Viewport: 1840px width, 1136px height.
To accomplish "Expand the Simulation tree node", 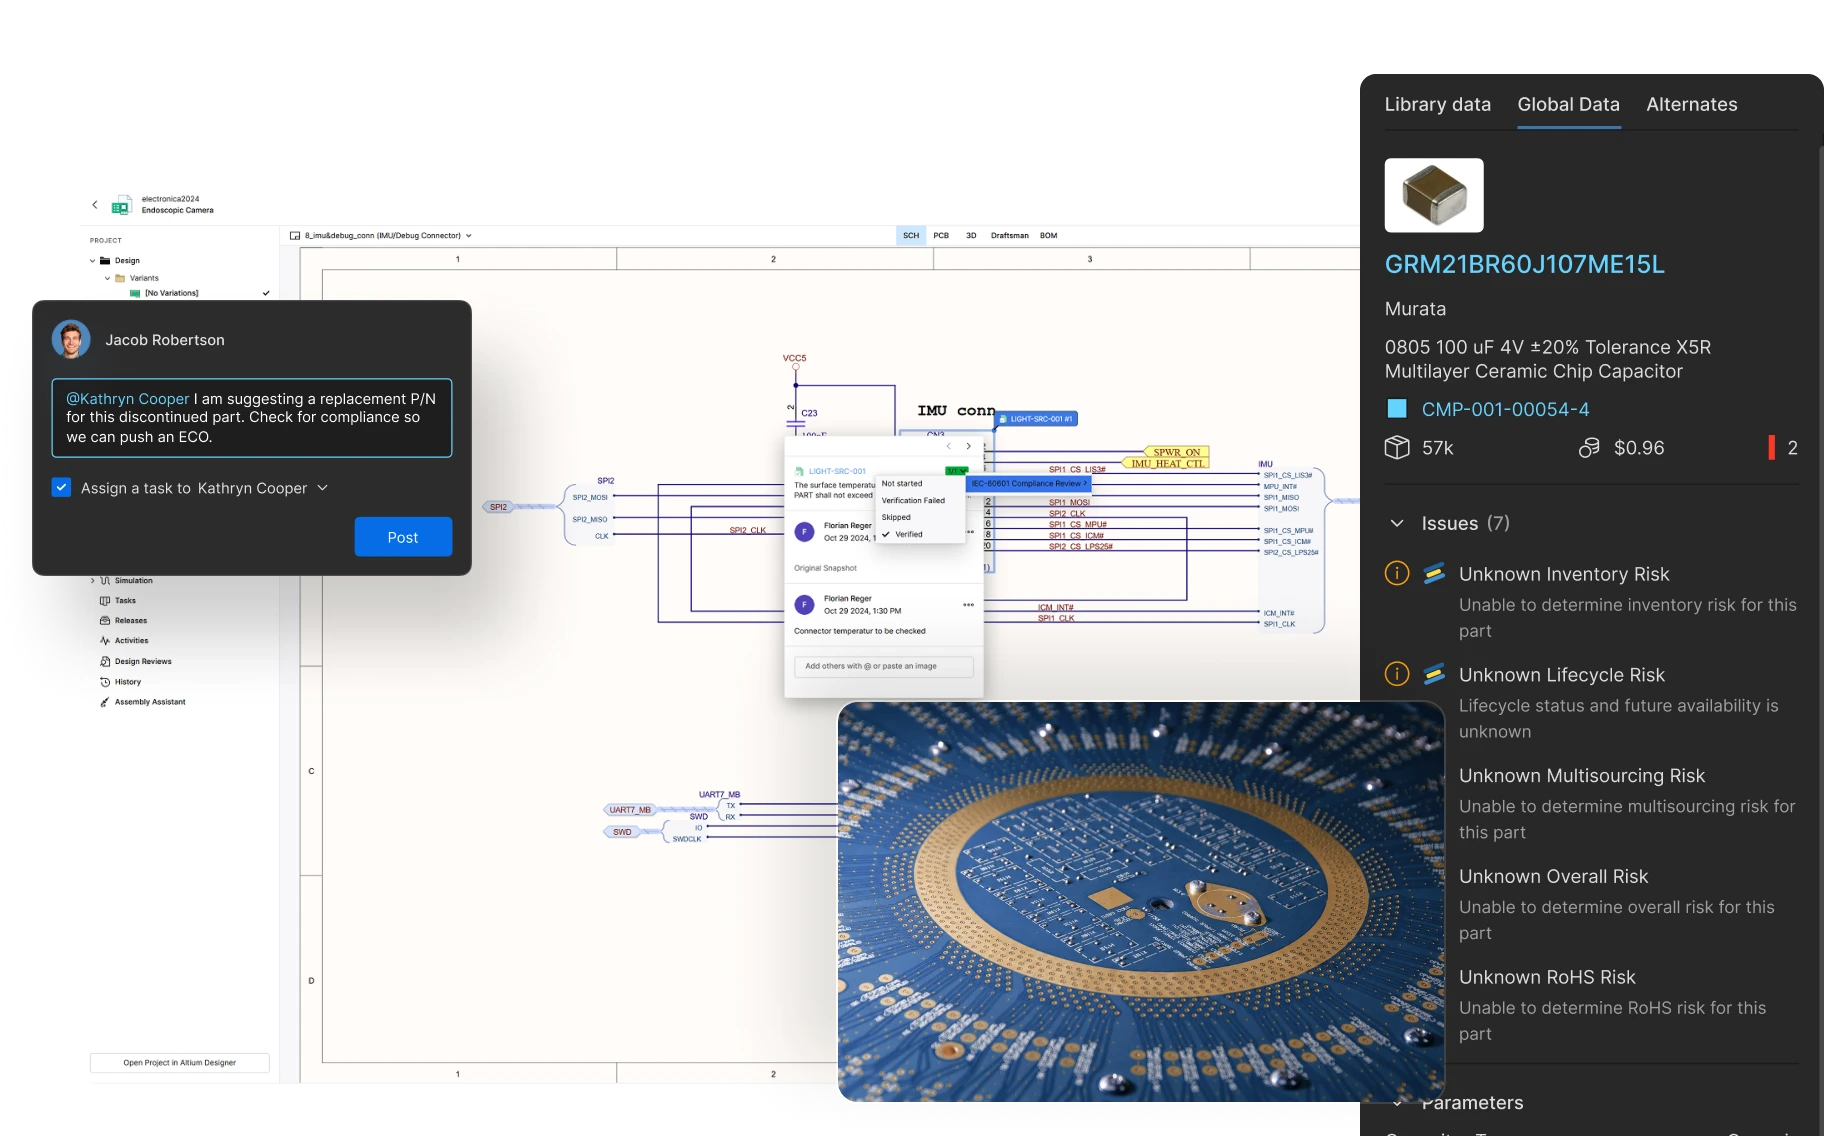I will coord(93,581).
